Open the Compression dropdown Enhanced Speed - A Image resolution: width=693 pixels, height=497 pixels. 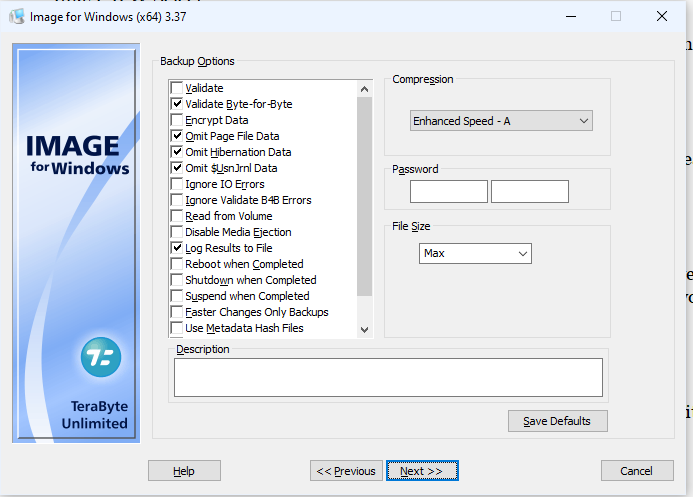[501, 121]
